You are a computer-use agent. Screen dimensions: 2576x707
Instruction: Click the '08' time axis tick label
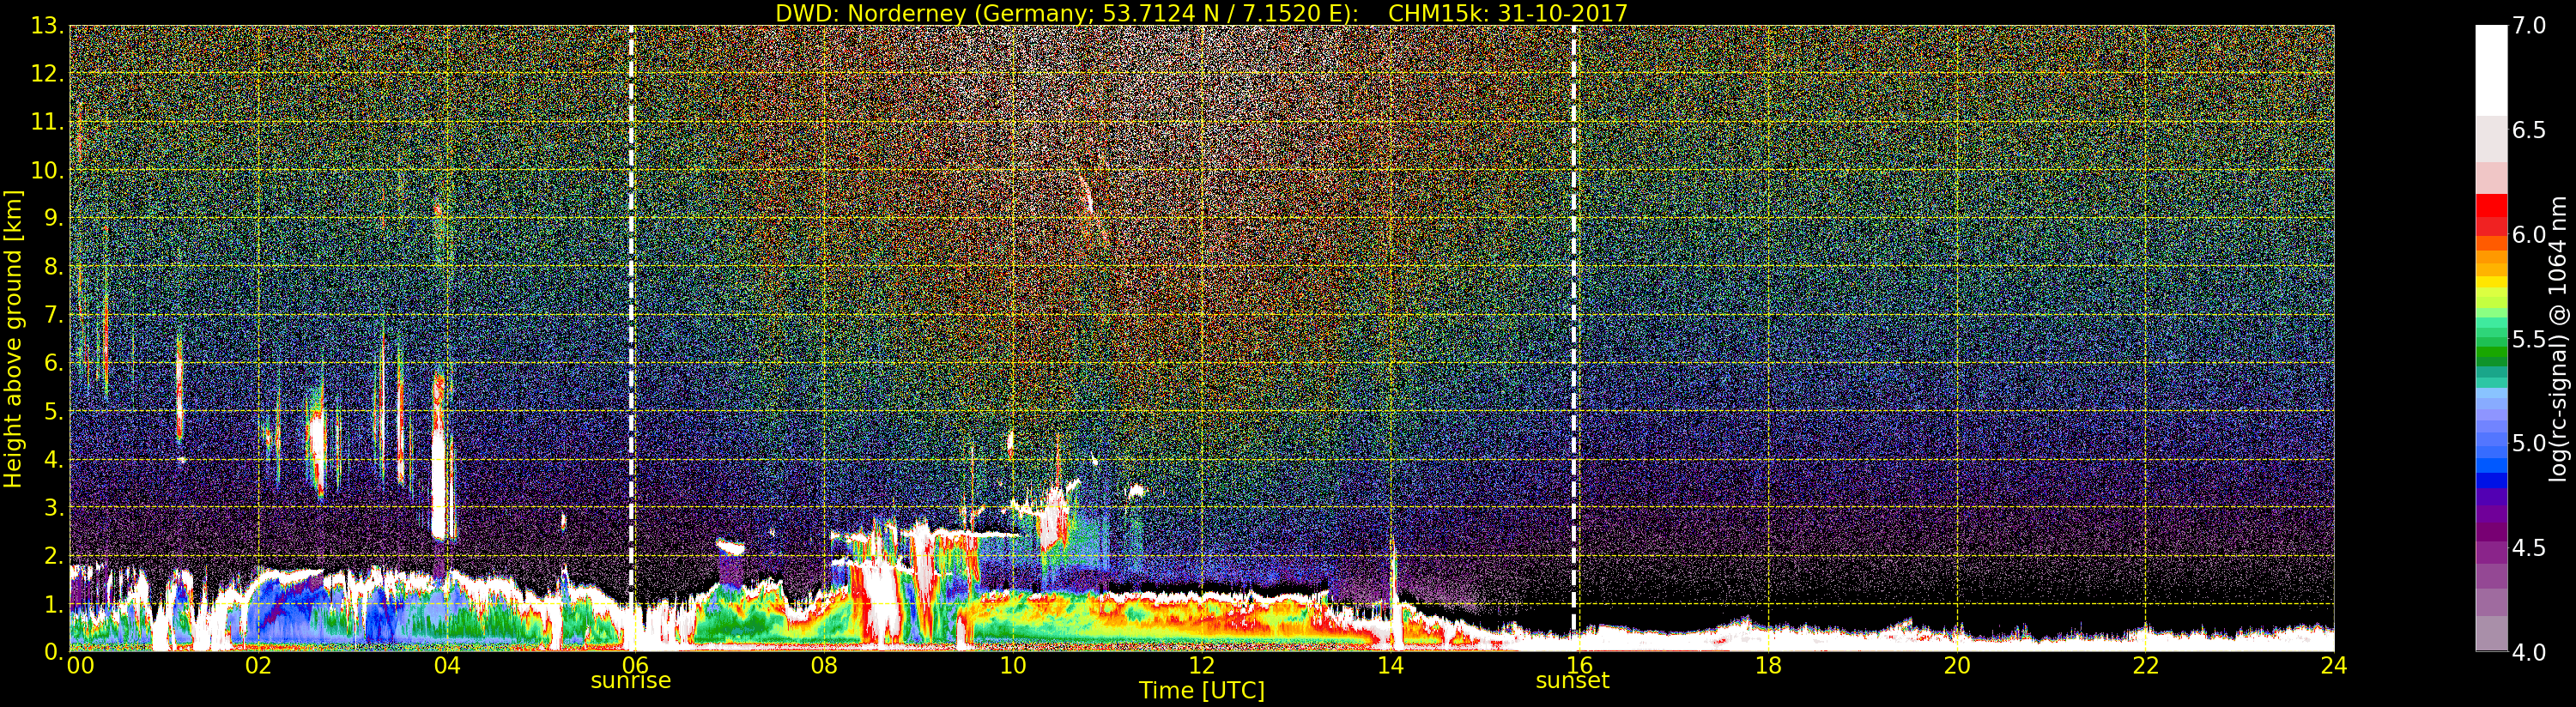coord(824,665)
